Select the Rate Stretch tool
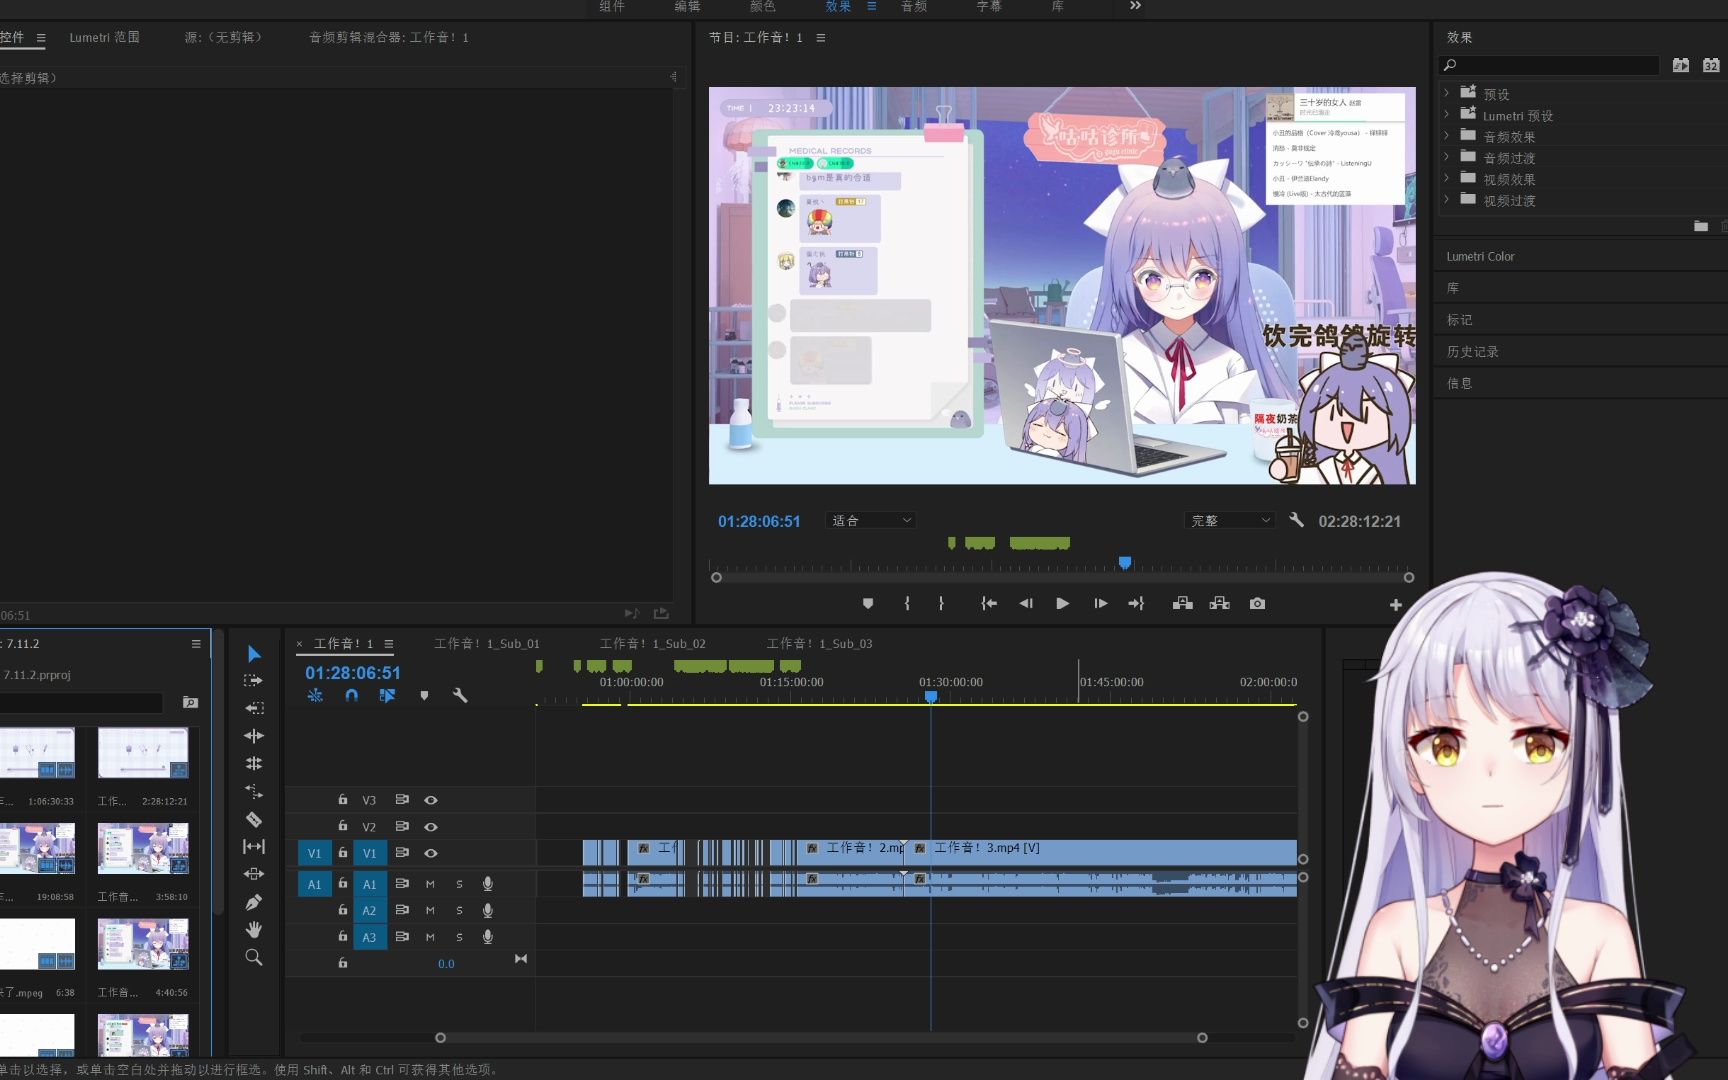 point(254,792)
